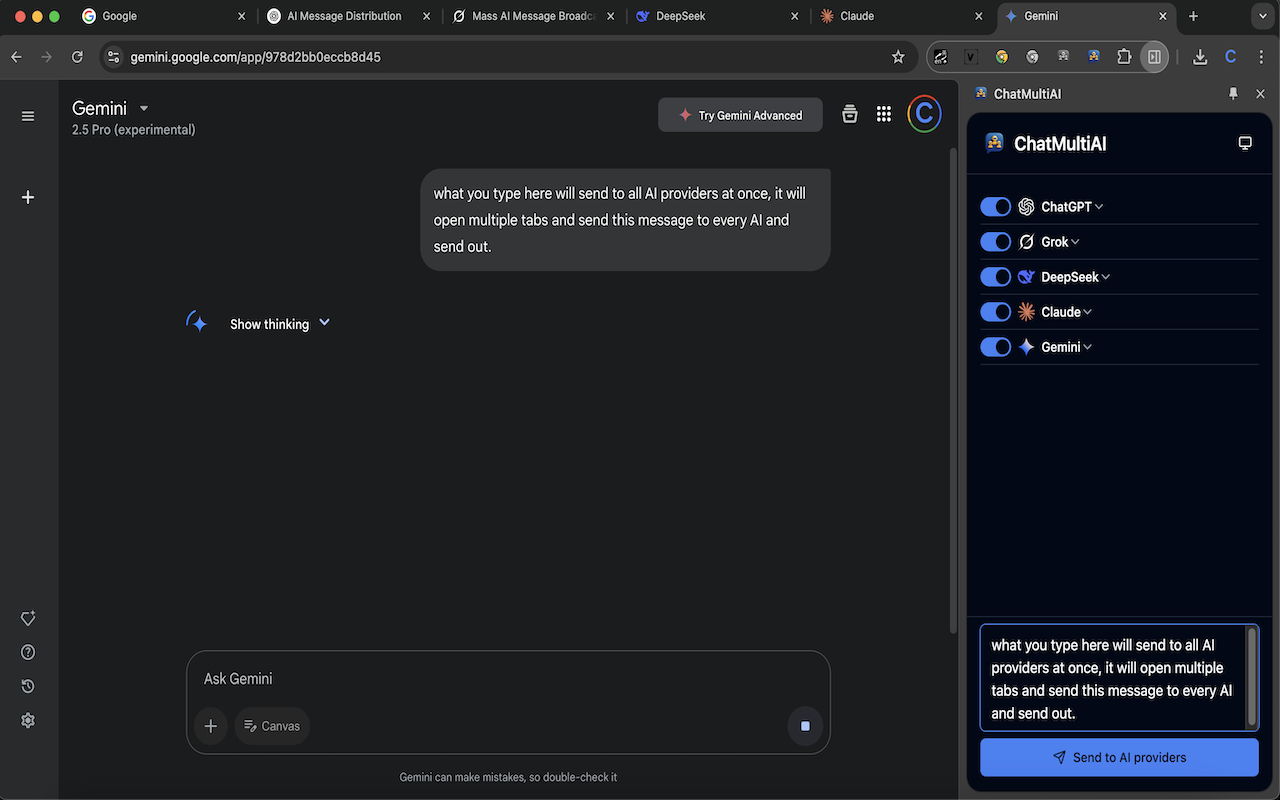Viewport: 1280px width, 800px height.
Task: Select the Canvas button
Action: click(x=272, y=726)
